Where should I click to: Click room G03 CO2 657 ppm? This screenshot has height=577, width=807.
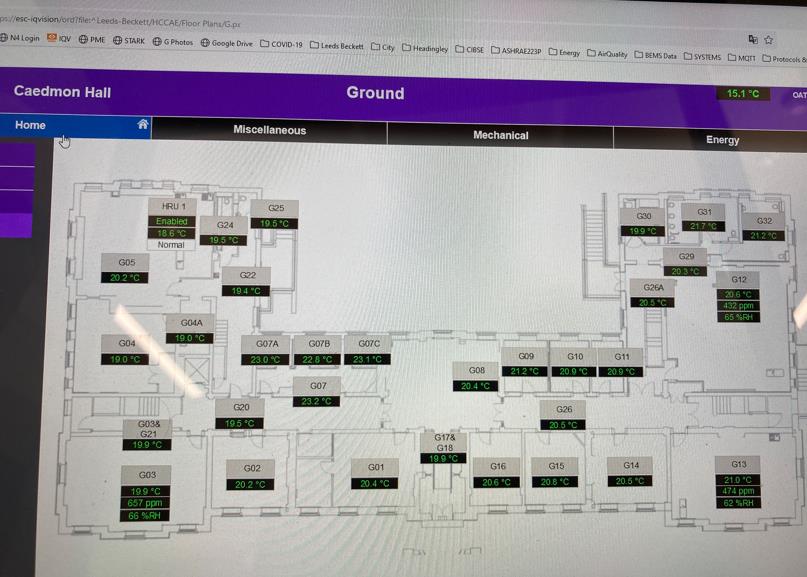click(x=145, y=503)
